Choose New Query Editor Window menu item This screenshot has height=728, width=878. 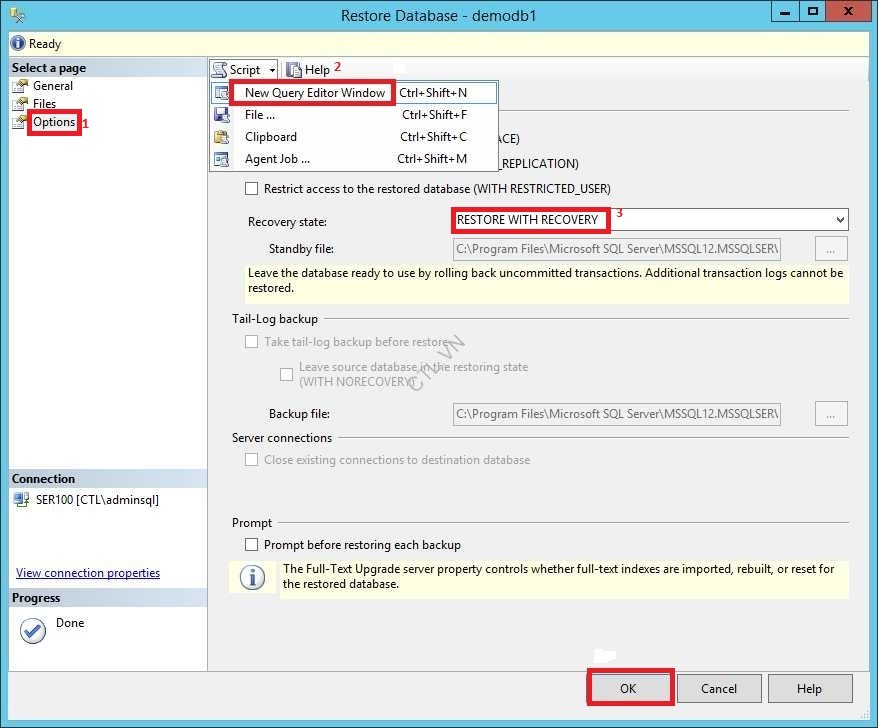314,93
